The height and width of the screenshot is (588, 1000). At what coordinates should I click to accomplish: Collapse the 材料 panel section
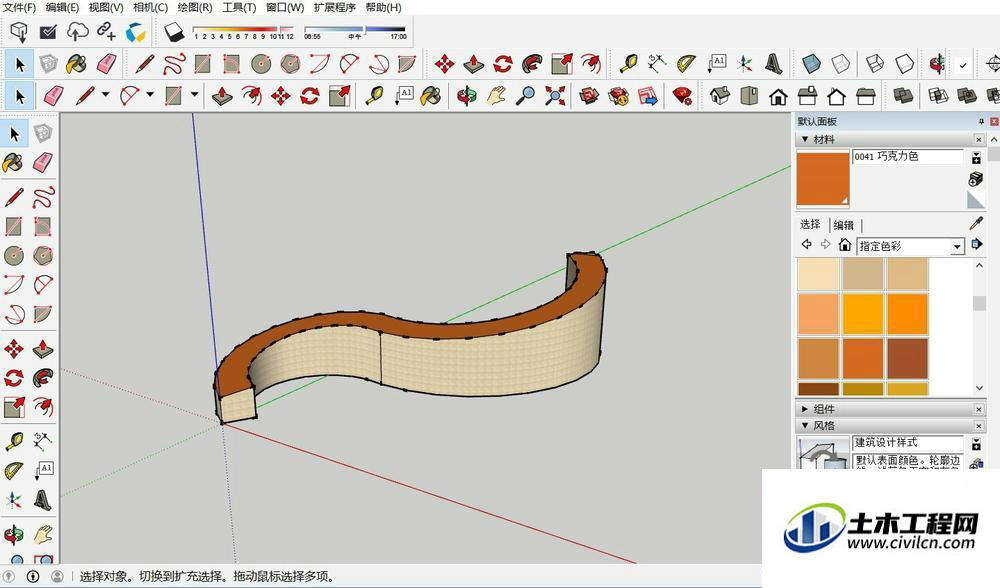pyautogui.click(x=805, y=139)
